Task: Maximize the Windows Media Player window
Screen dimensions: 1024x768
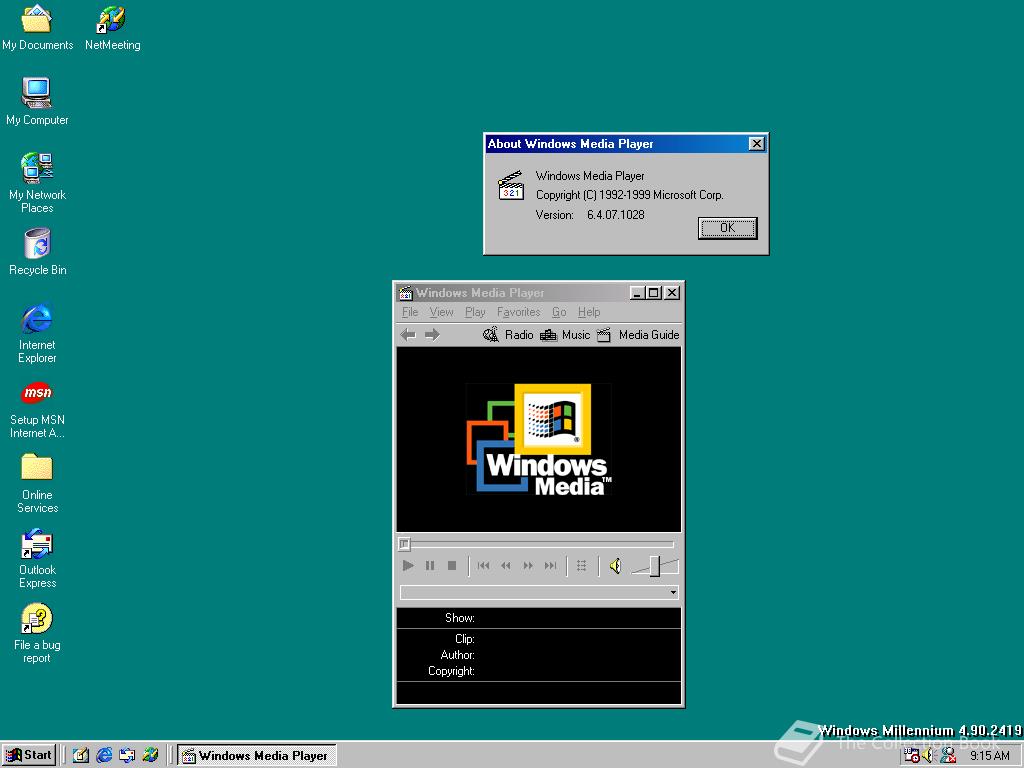Action: [652, 293]
